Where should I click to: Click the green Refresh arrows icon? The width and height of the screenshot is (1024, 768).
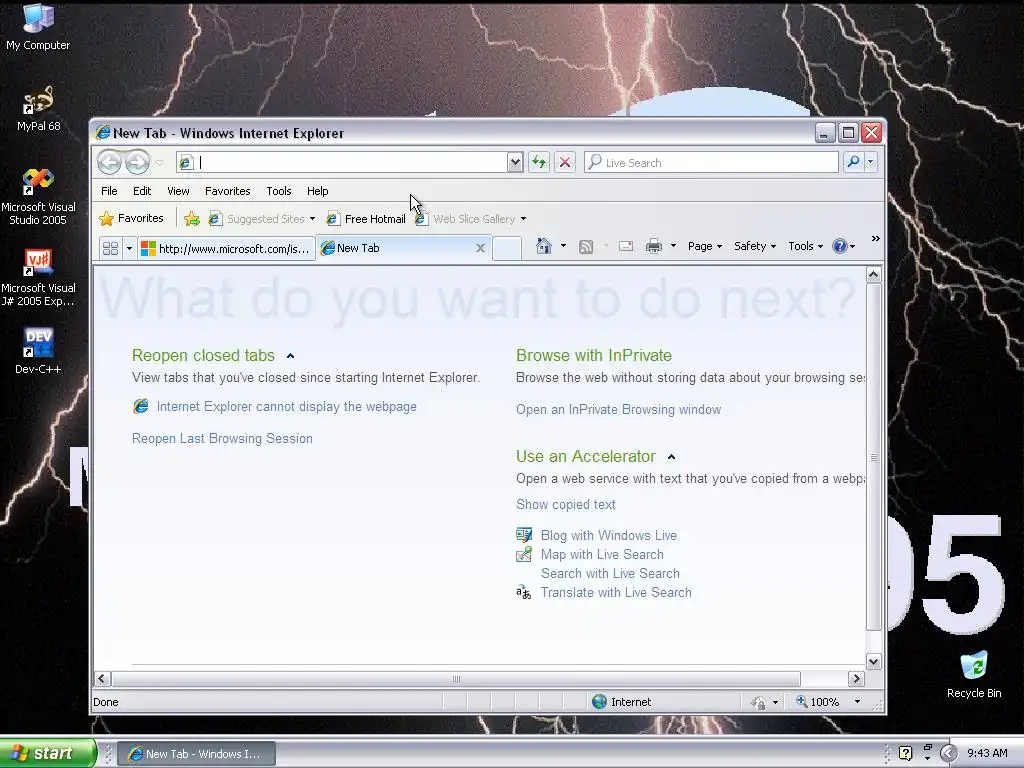point(539,163)
